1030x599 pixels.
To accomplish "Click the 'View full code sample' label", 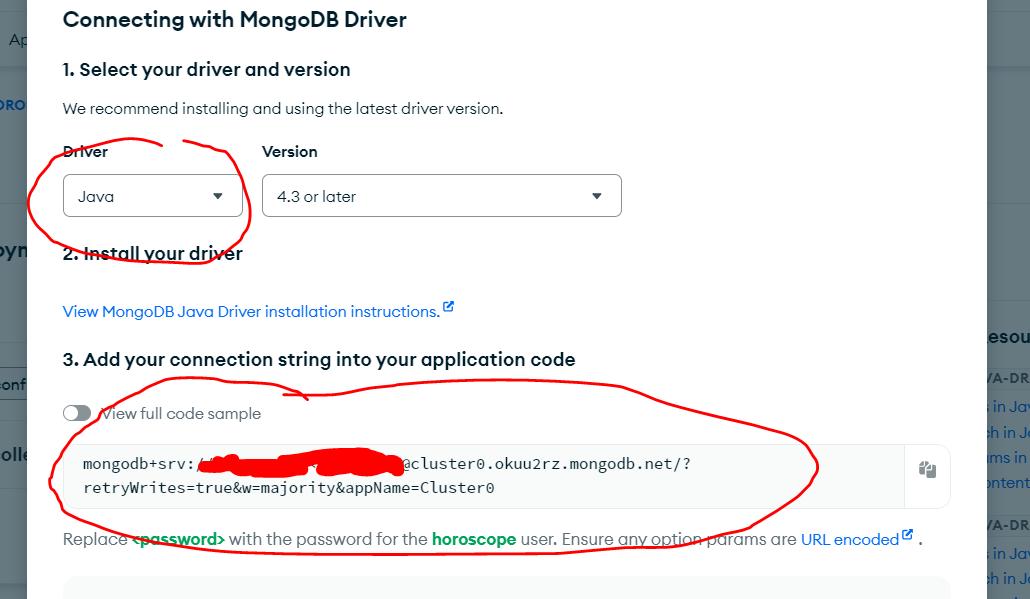I will [x=181, y=414].
